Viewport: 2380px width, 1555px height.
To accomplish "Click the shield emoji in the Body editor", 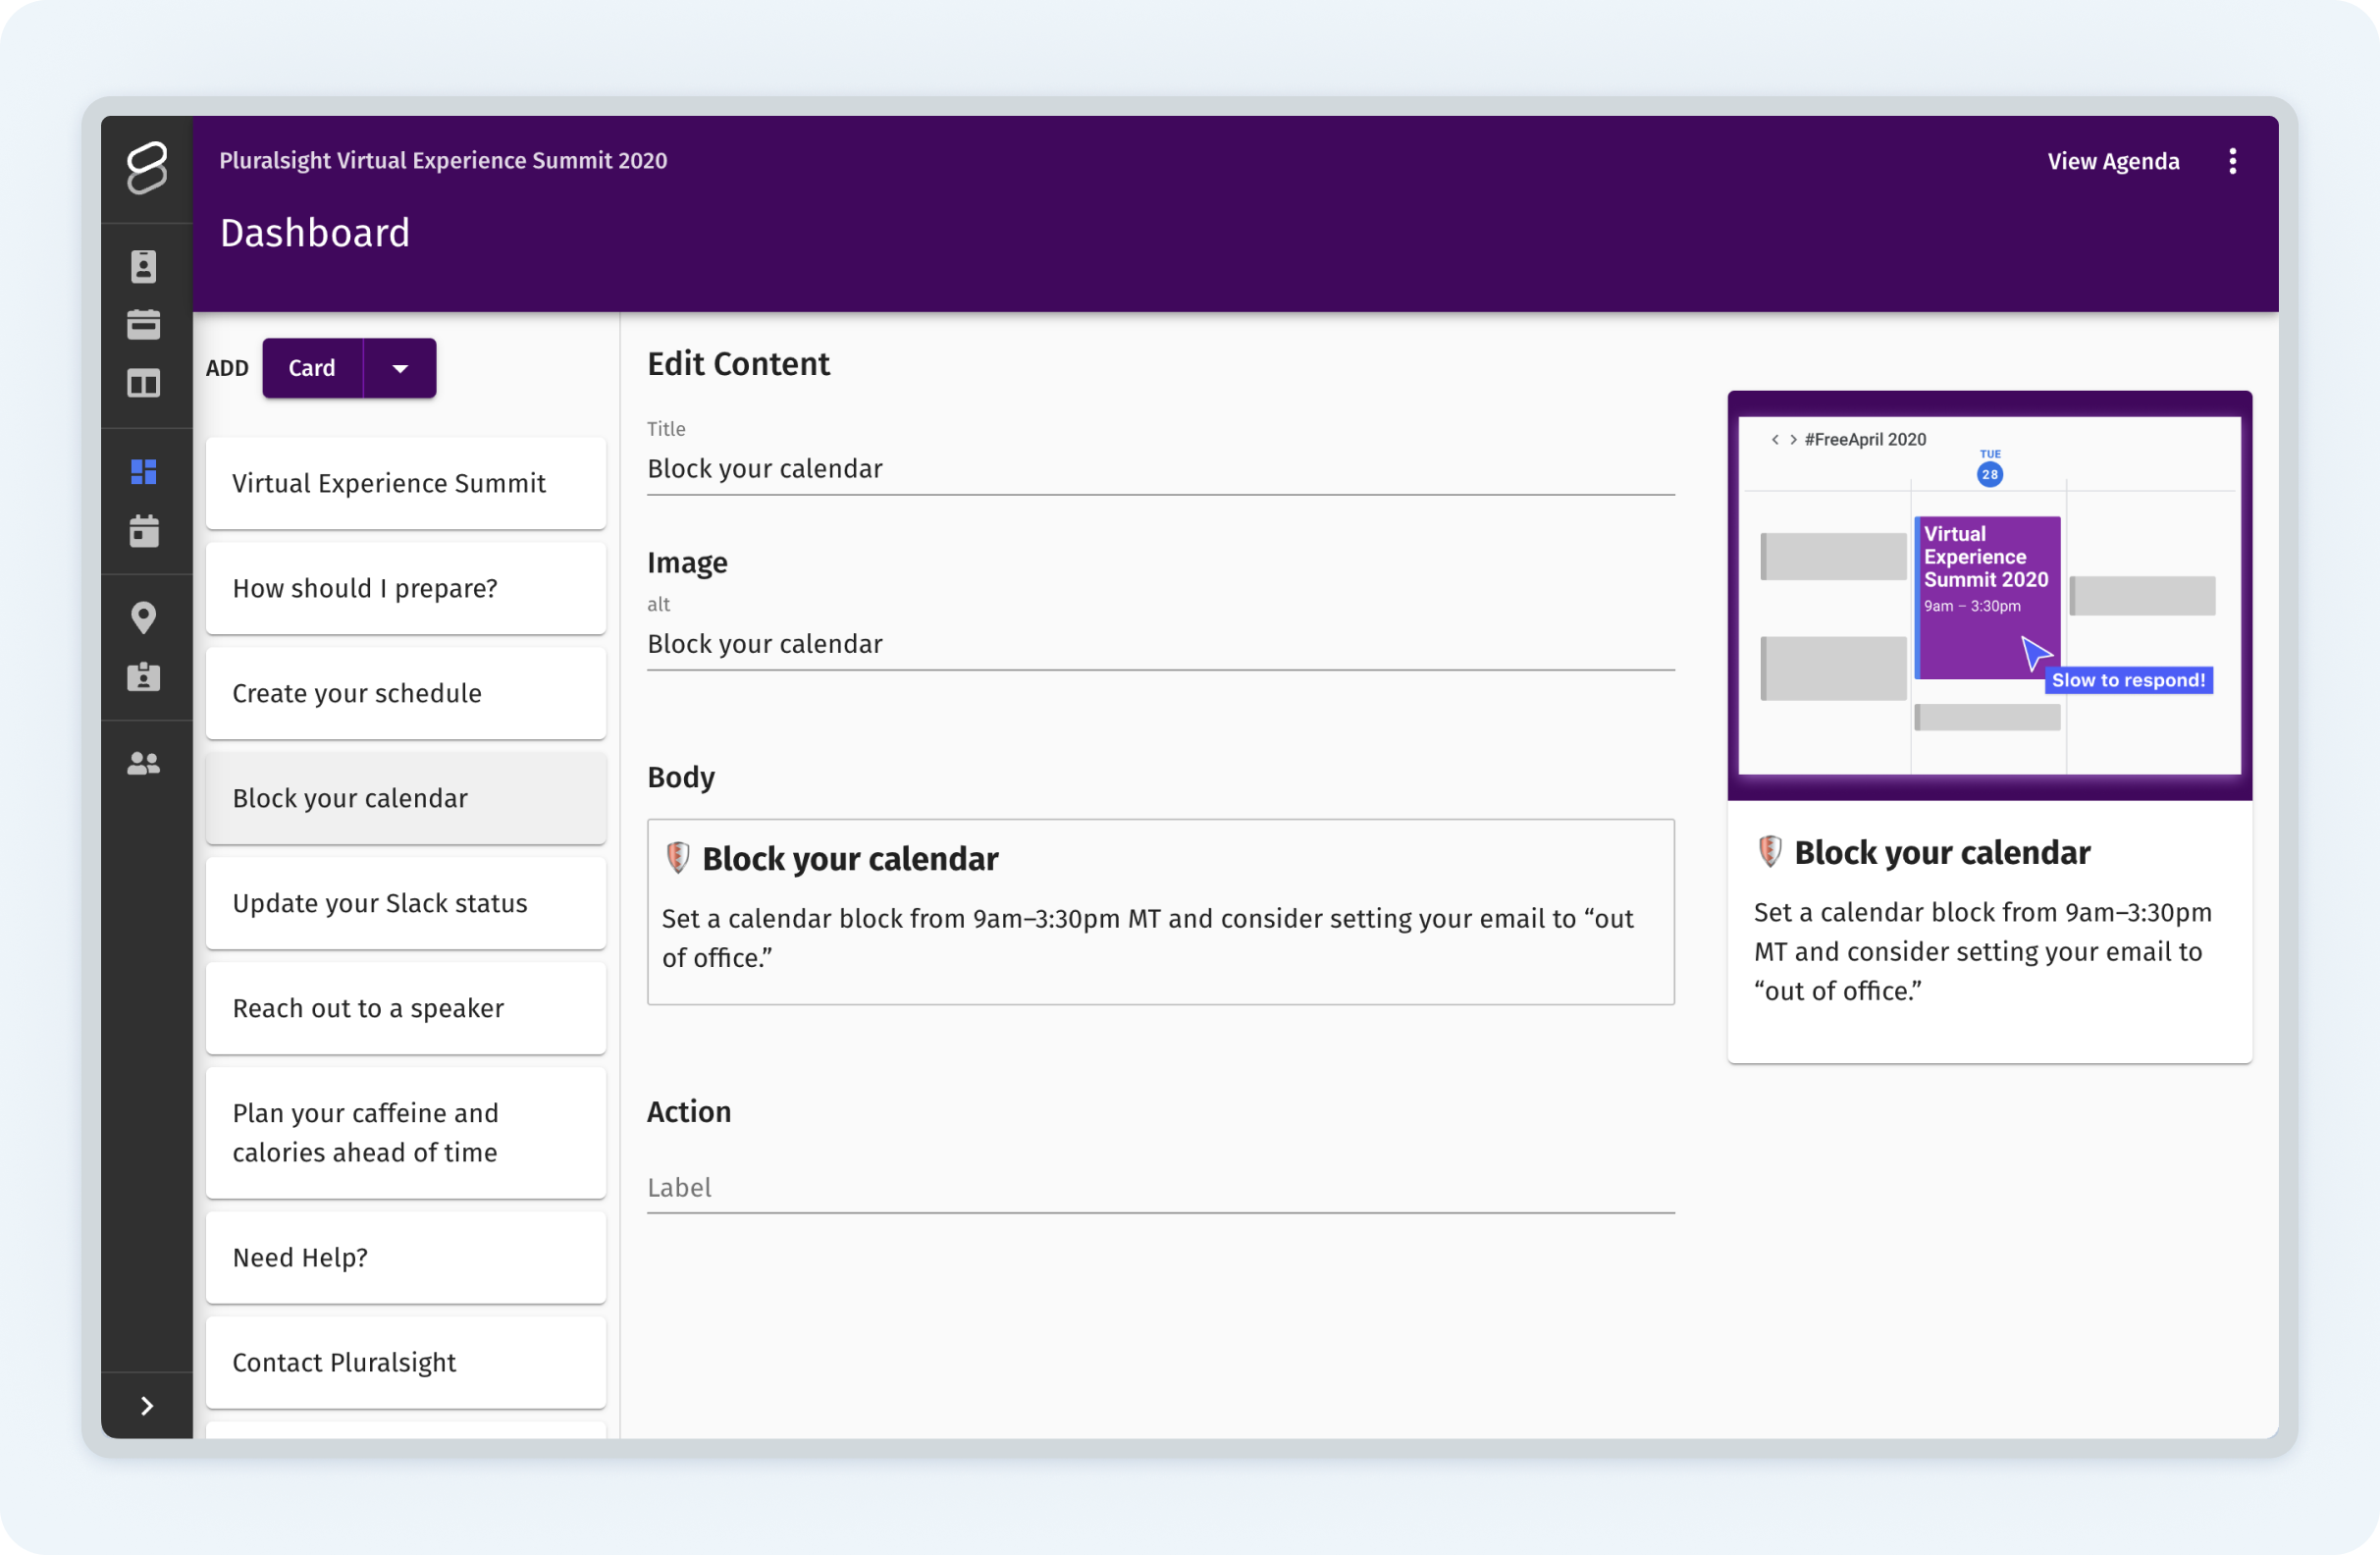I will pos(678,858).
